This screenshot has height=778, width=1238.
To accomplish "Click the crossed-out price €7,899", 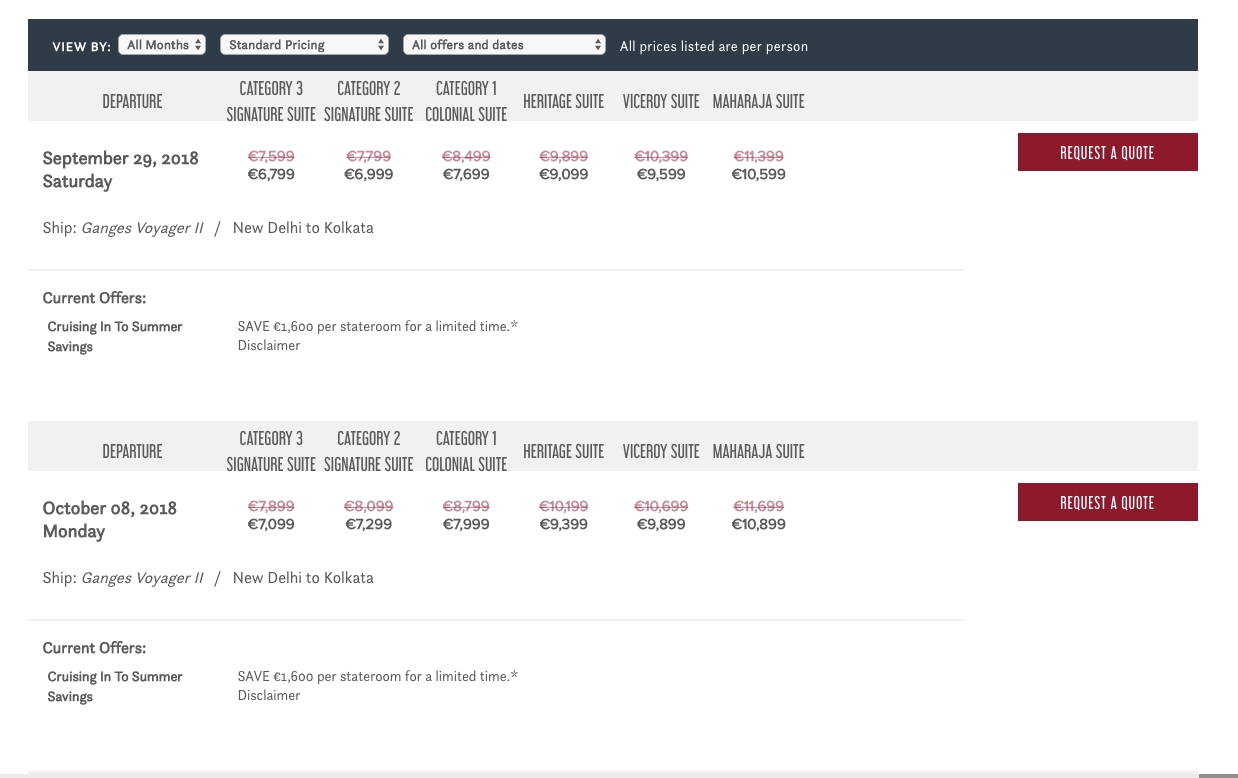I will [x=271, y=506].
